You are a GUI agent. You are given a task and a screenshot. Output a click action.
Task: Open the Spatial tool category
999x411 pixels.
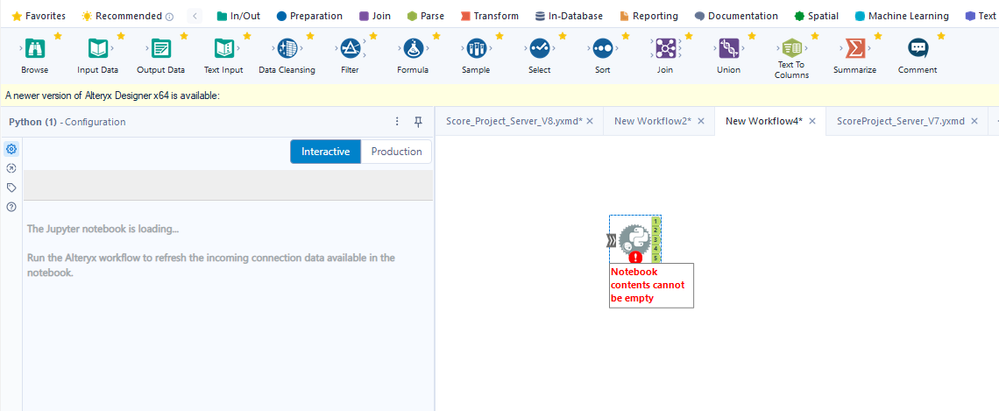(x=817, y=16)
